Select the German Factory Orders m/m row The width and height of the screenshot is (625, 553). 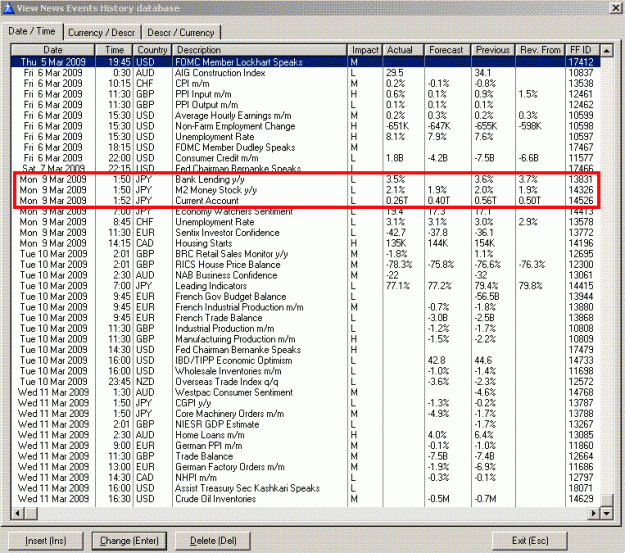pyautogui.click(x=306, y=467)
